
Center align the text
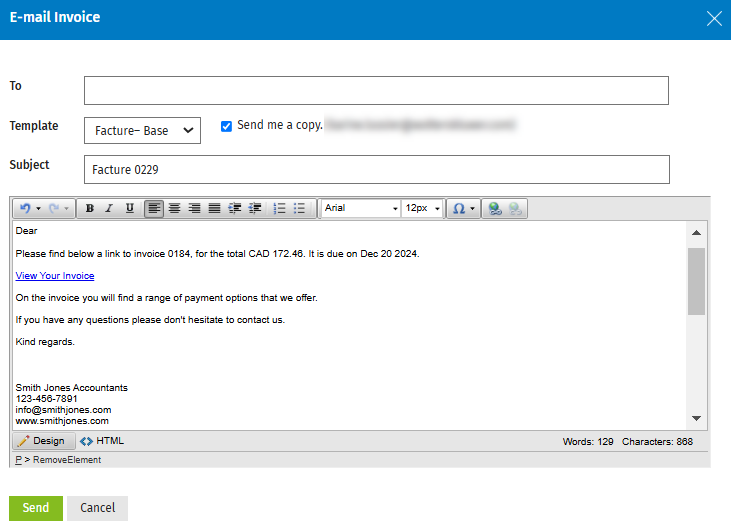click(174, 208)
